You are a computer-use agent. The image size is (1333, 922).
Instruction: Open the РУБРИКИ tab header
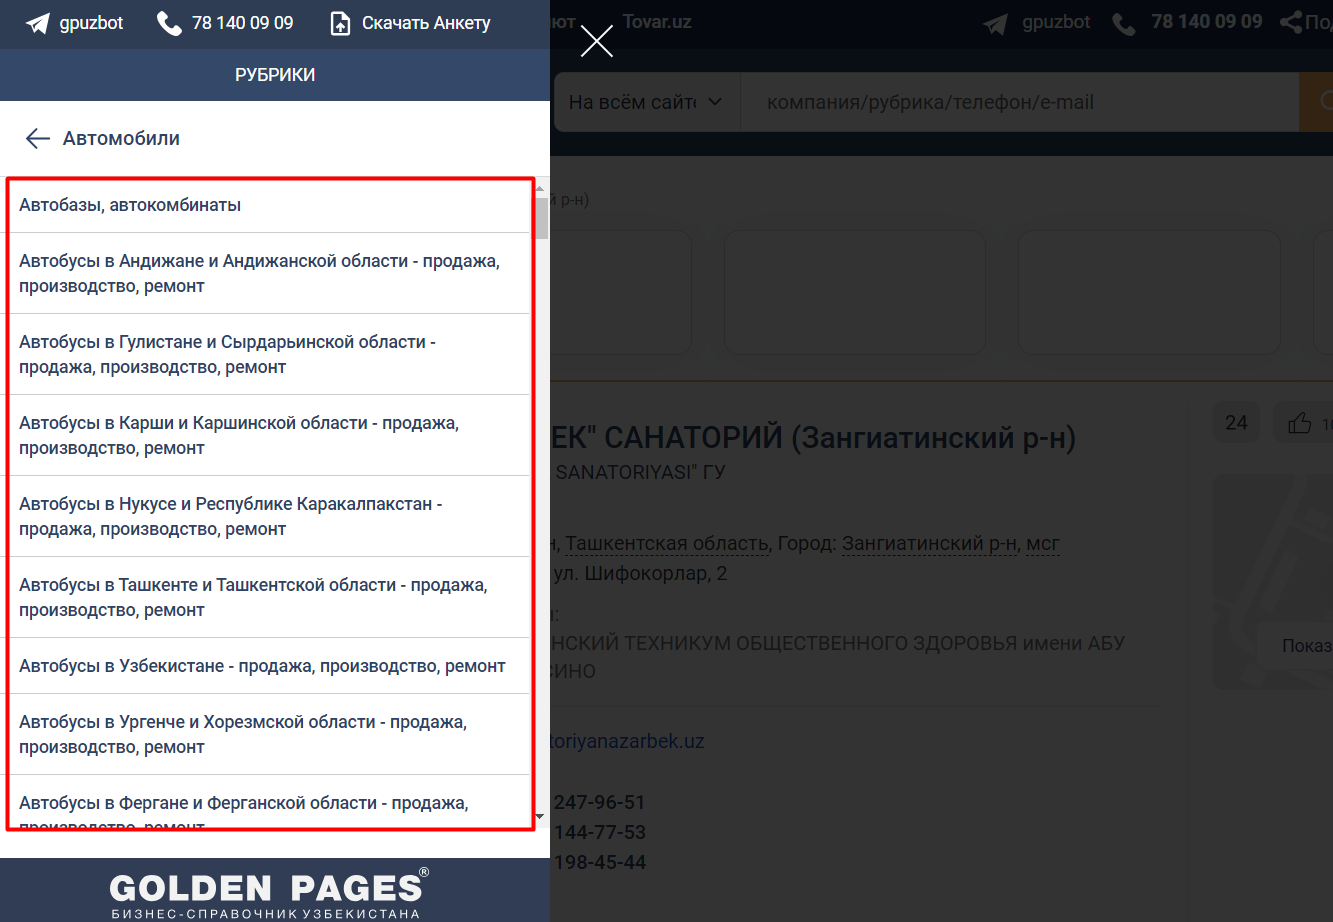click(x=275, y=75)
